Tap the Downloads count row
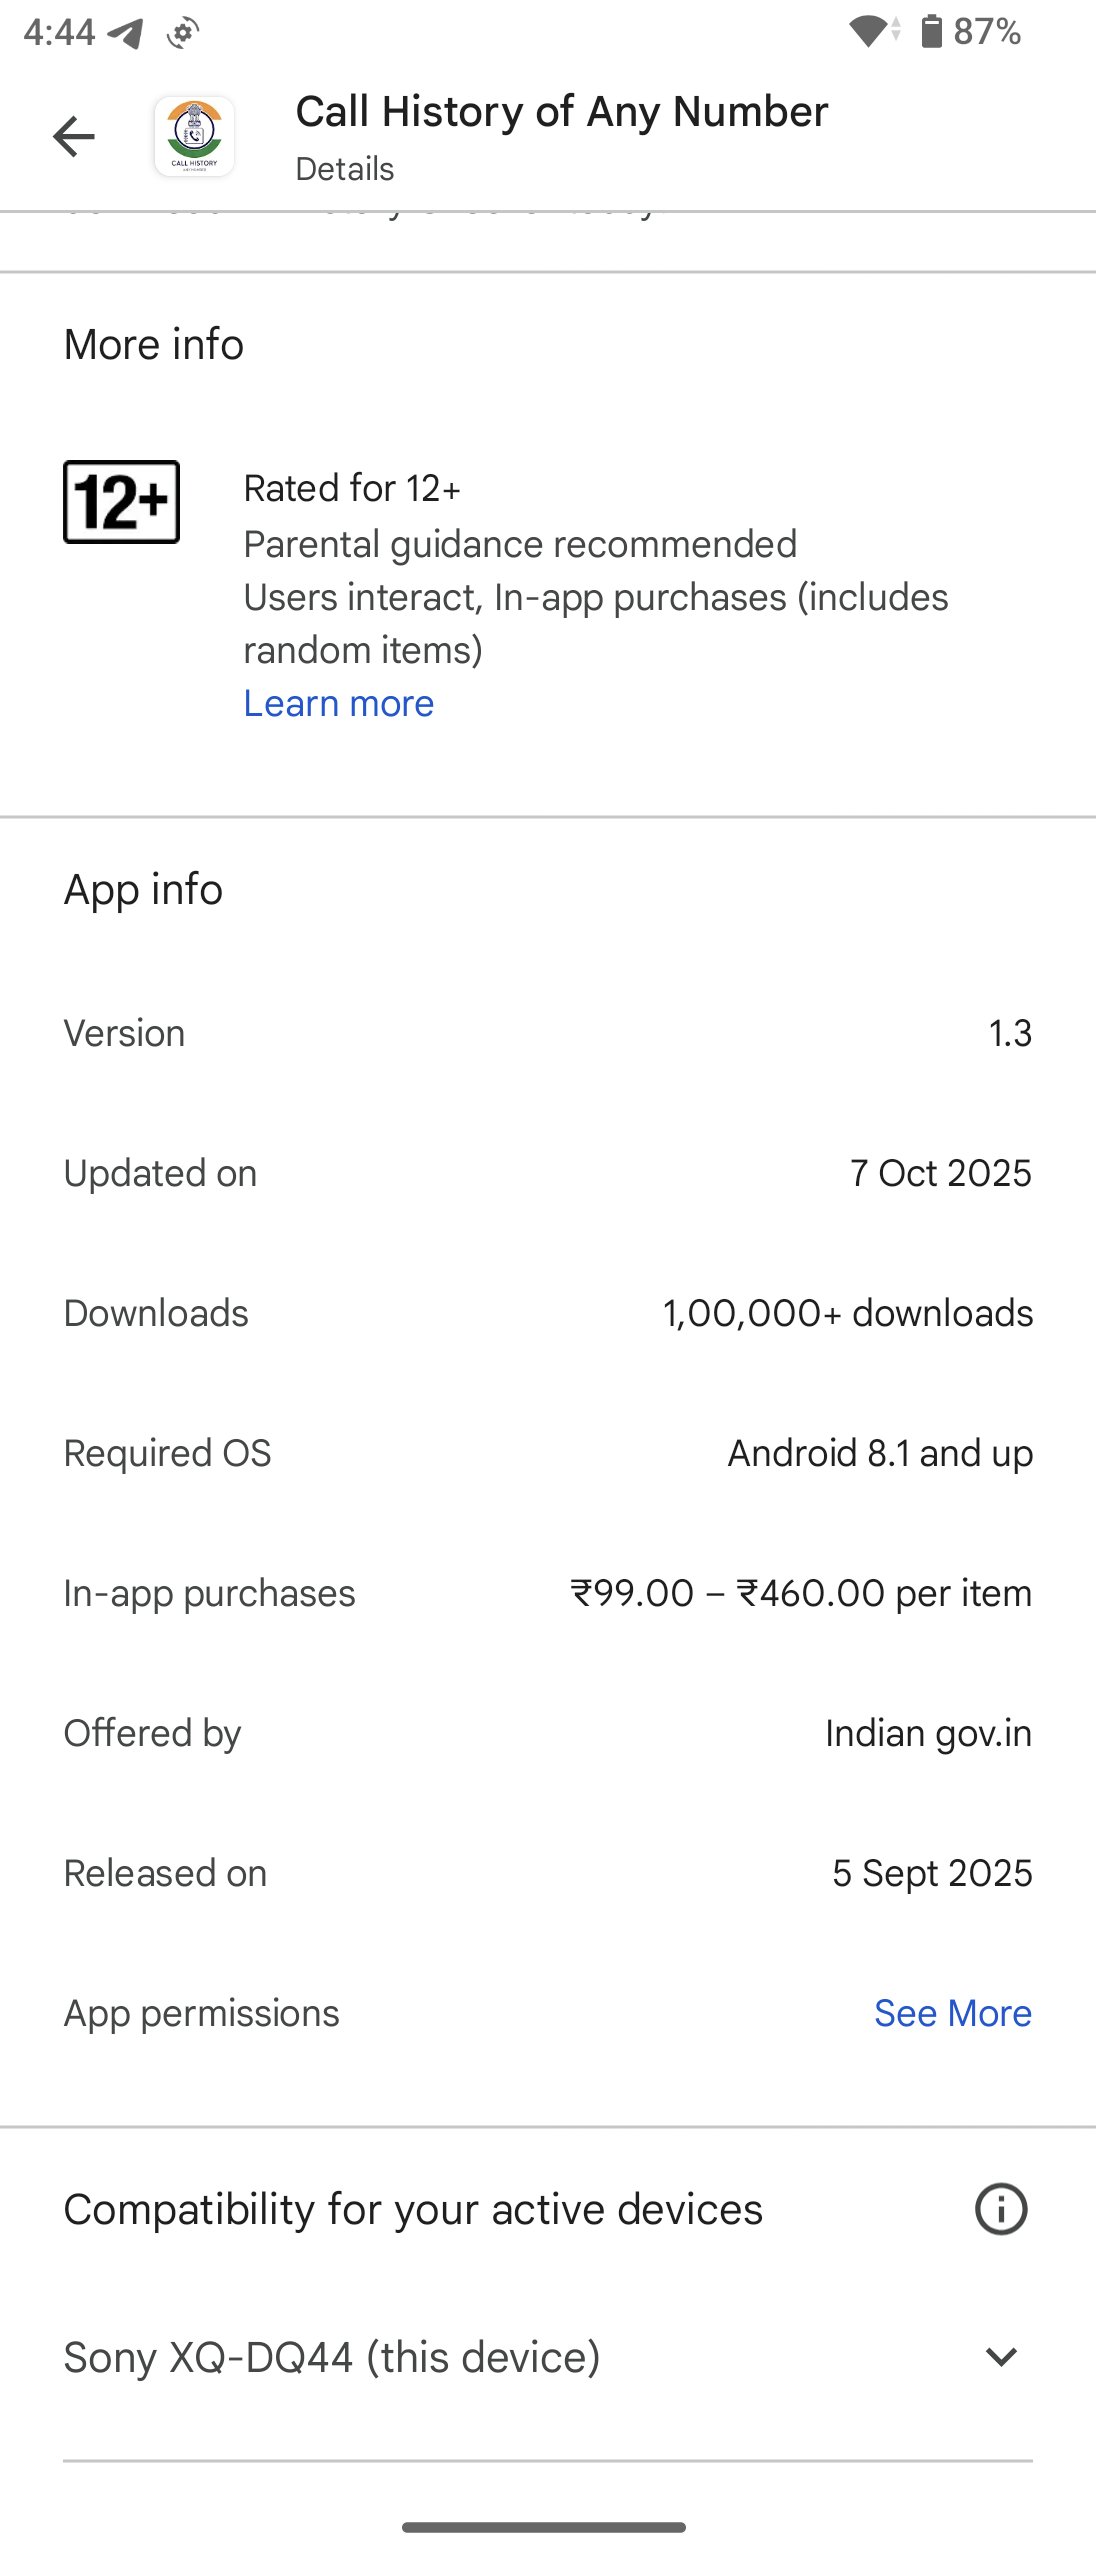The height and width of the screenshot is (2560, 1096). click(x=548, y=1313)
